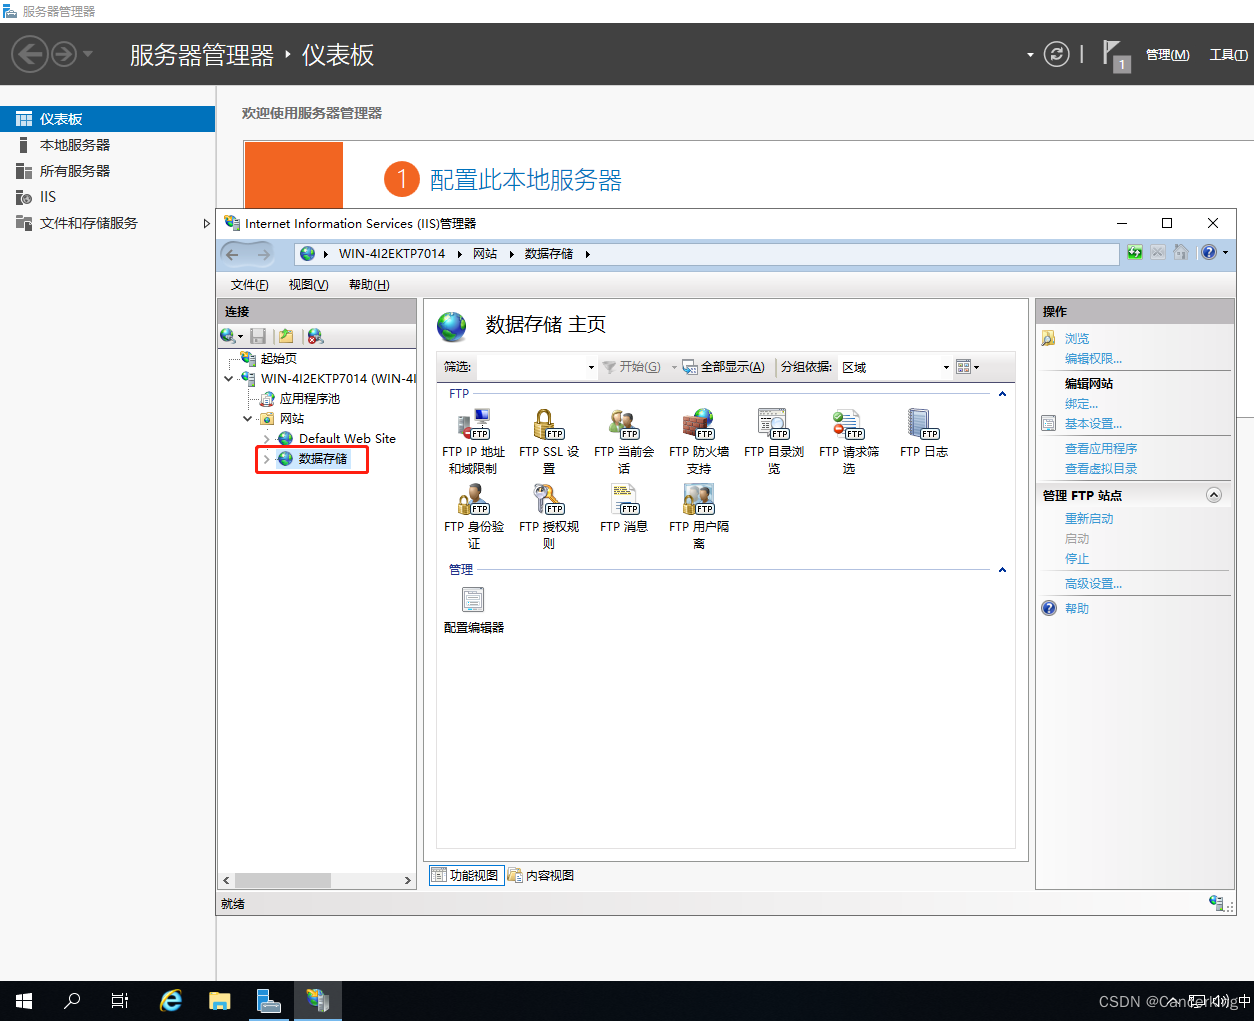Open FTP firewall support icon

[x=699, y=424]
